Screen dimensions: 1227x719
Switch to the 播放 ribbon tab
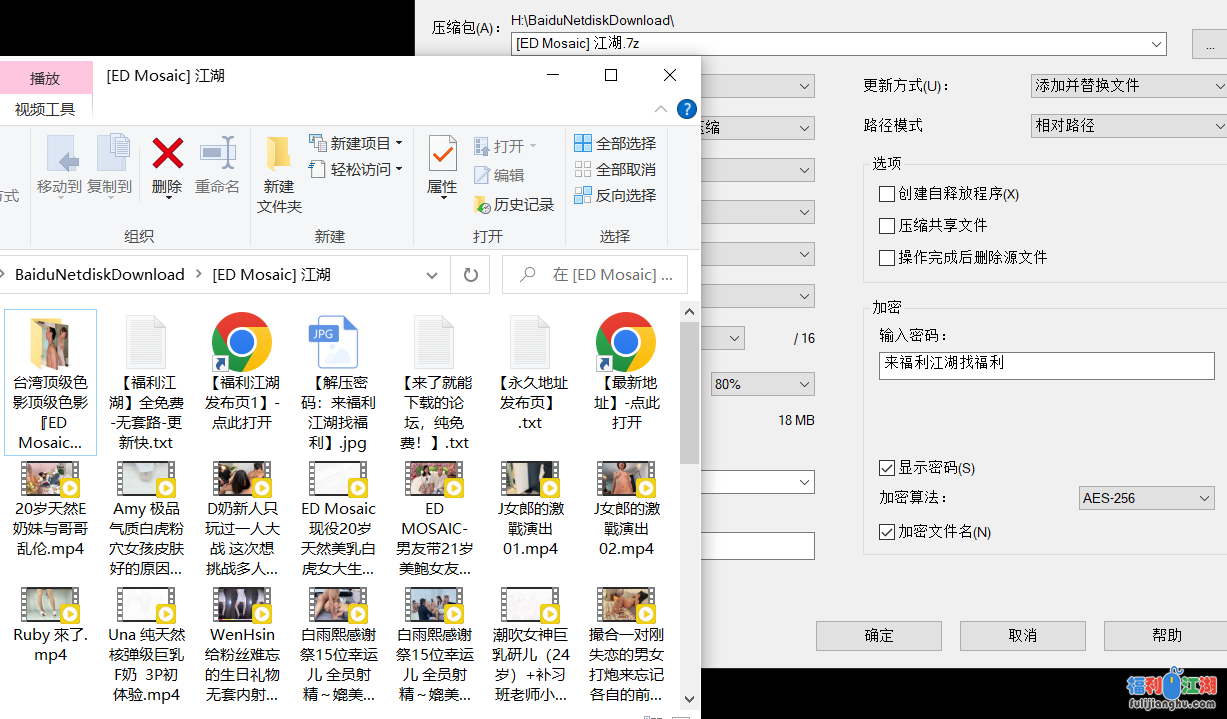click(45, 78)
